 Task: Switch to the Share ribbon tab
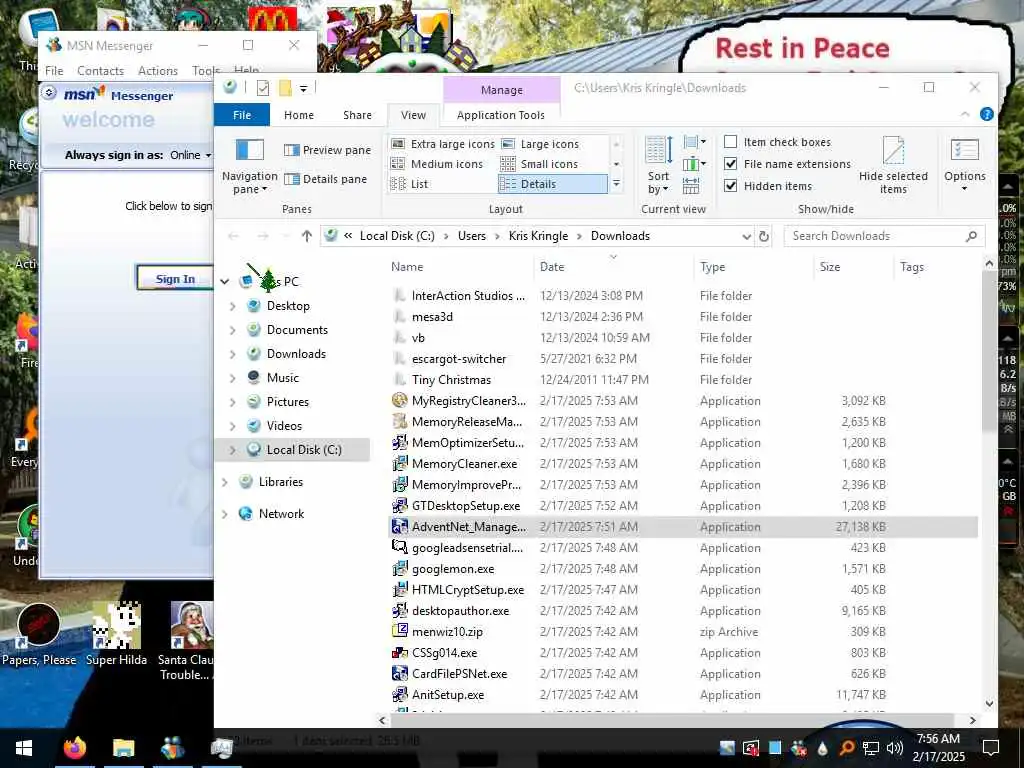pos(357,115)
